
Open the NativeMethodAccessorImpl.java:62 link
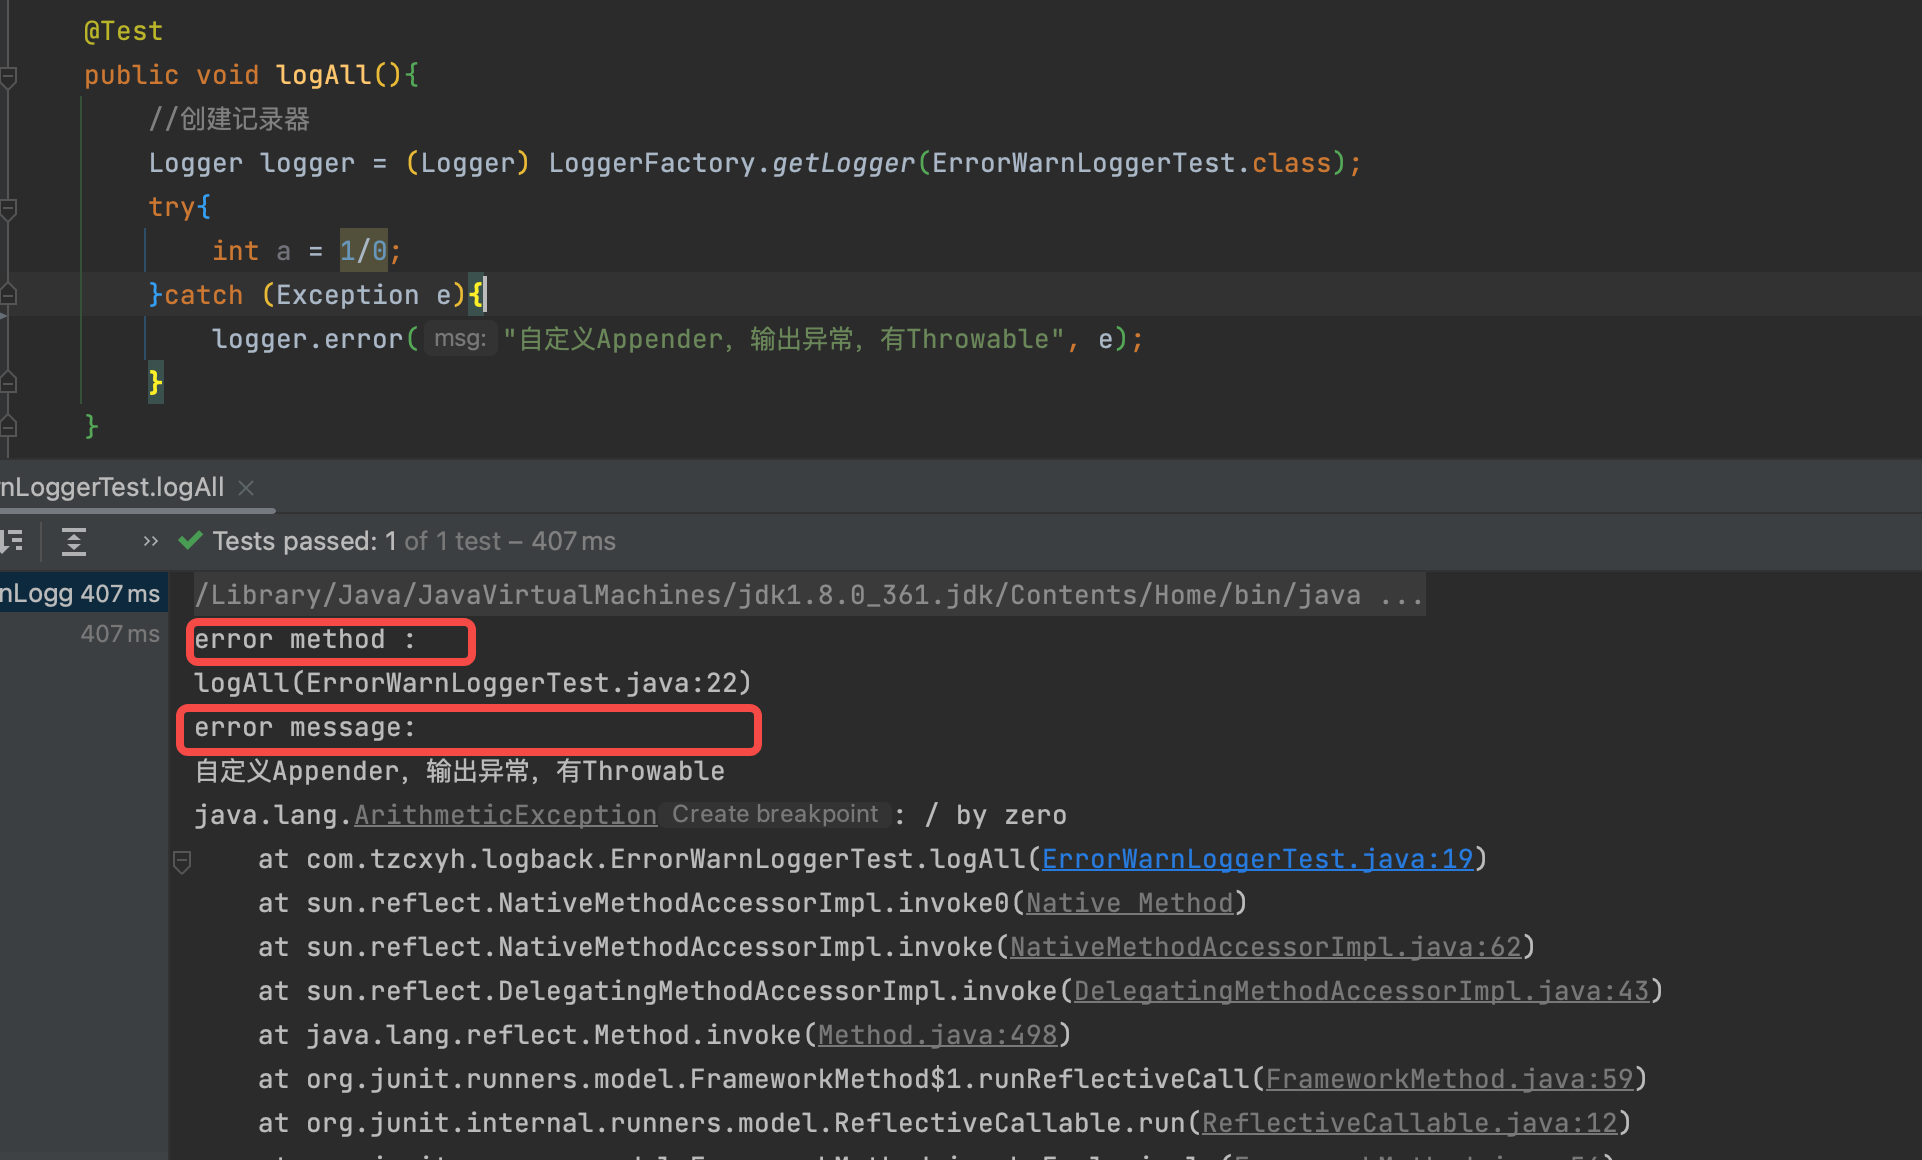coord(1265,947)
